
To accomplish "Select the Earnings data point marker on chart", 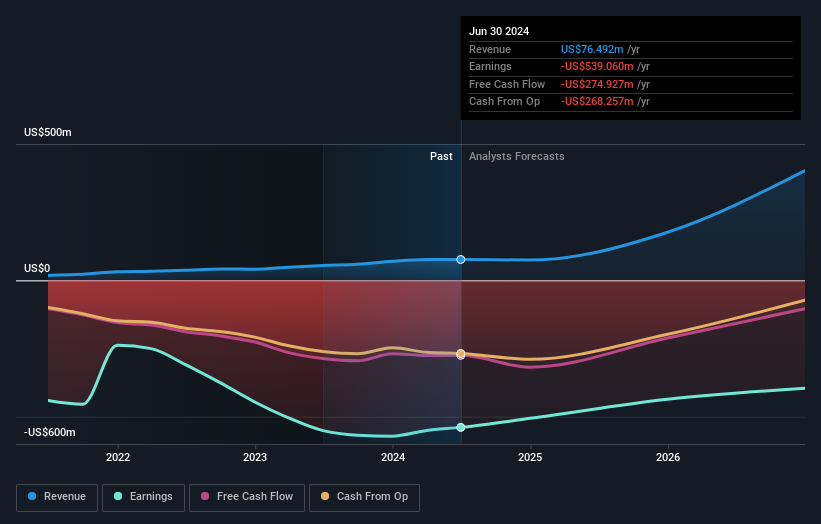I will click(x=461, y=428).
